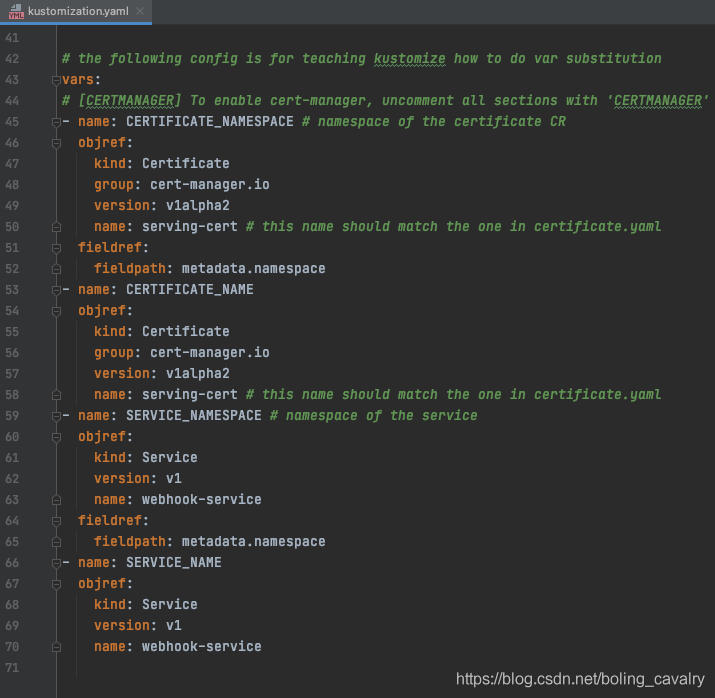This screenshot has width=715, height=698.
Task: Click 'cert-manager.io' on line 48
Action: pyautogui.click(x=210, y=185)
